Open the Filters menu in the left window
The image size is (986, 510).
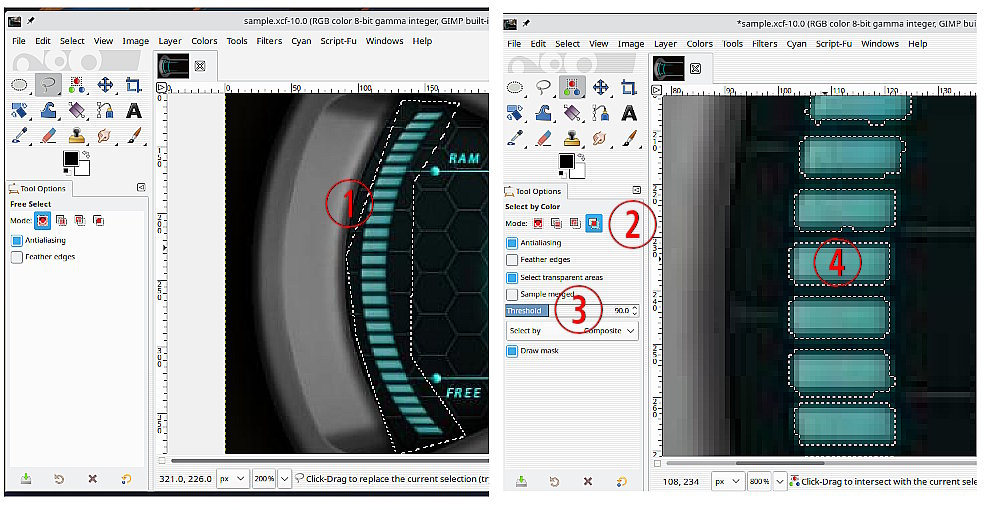click(269, 41)
